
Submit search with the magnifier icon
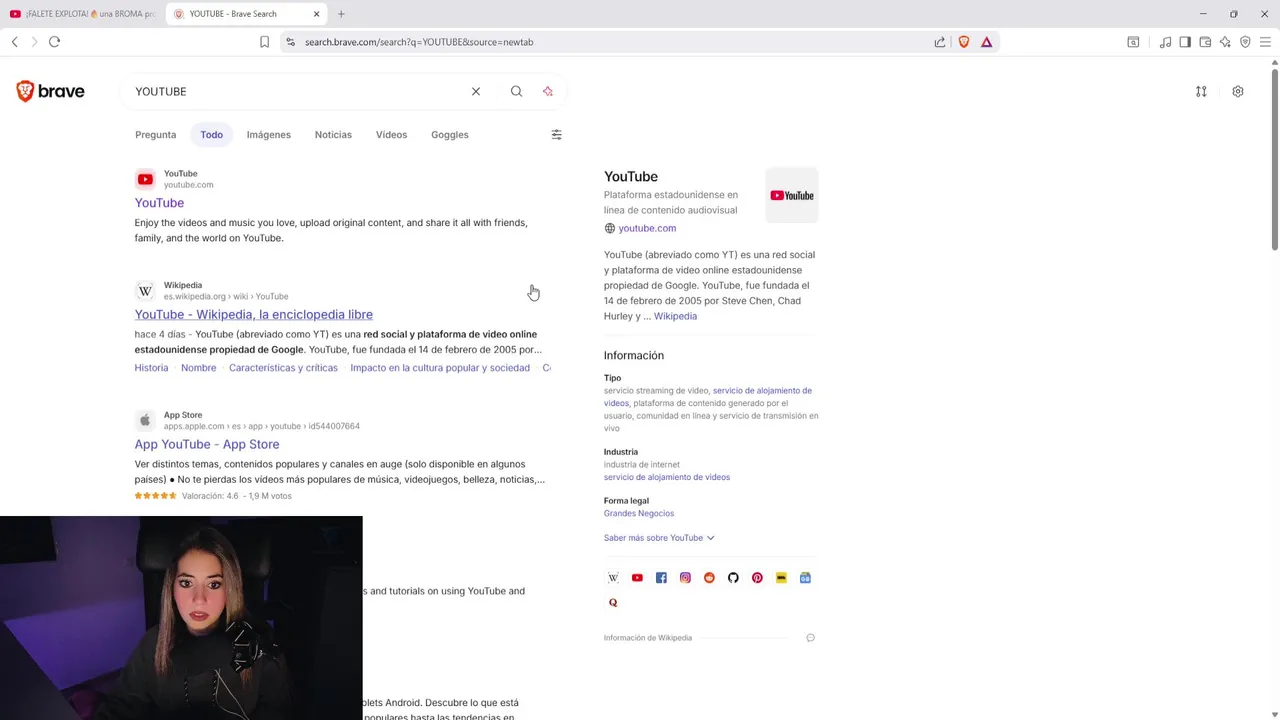tap(516, 91)
